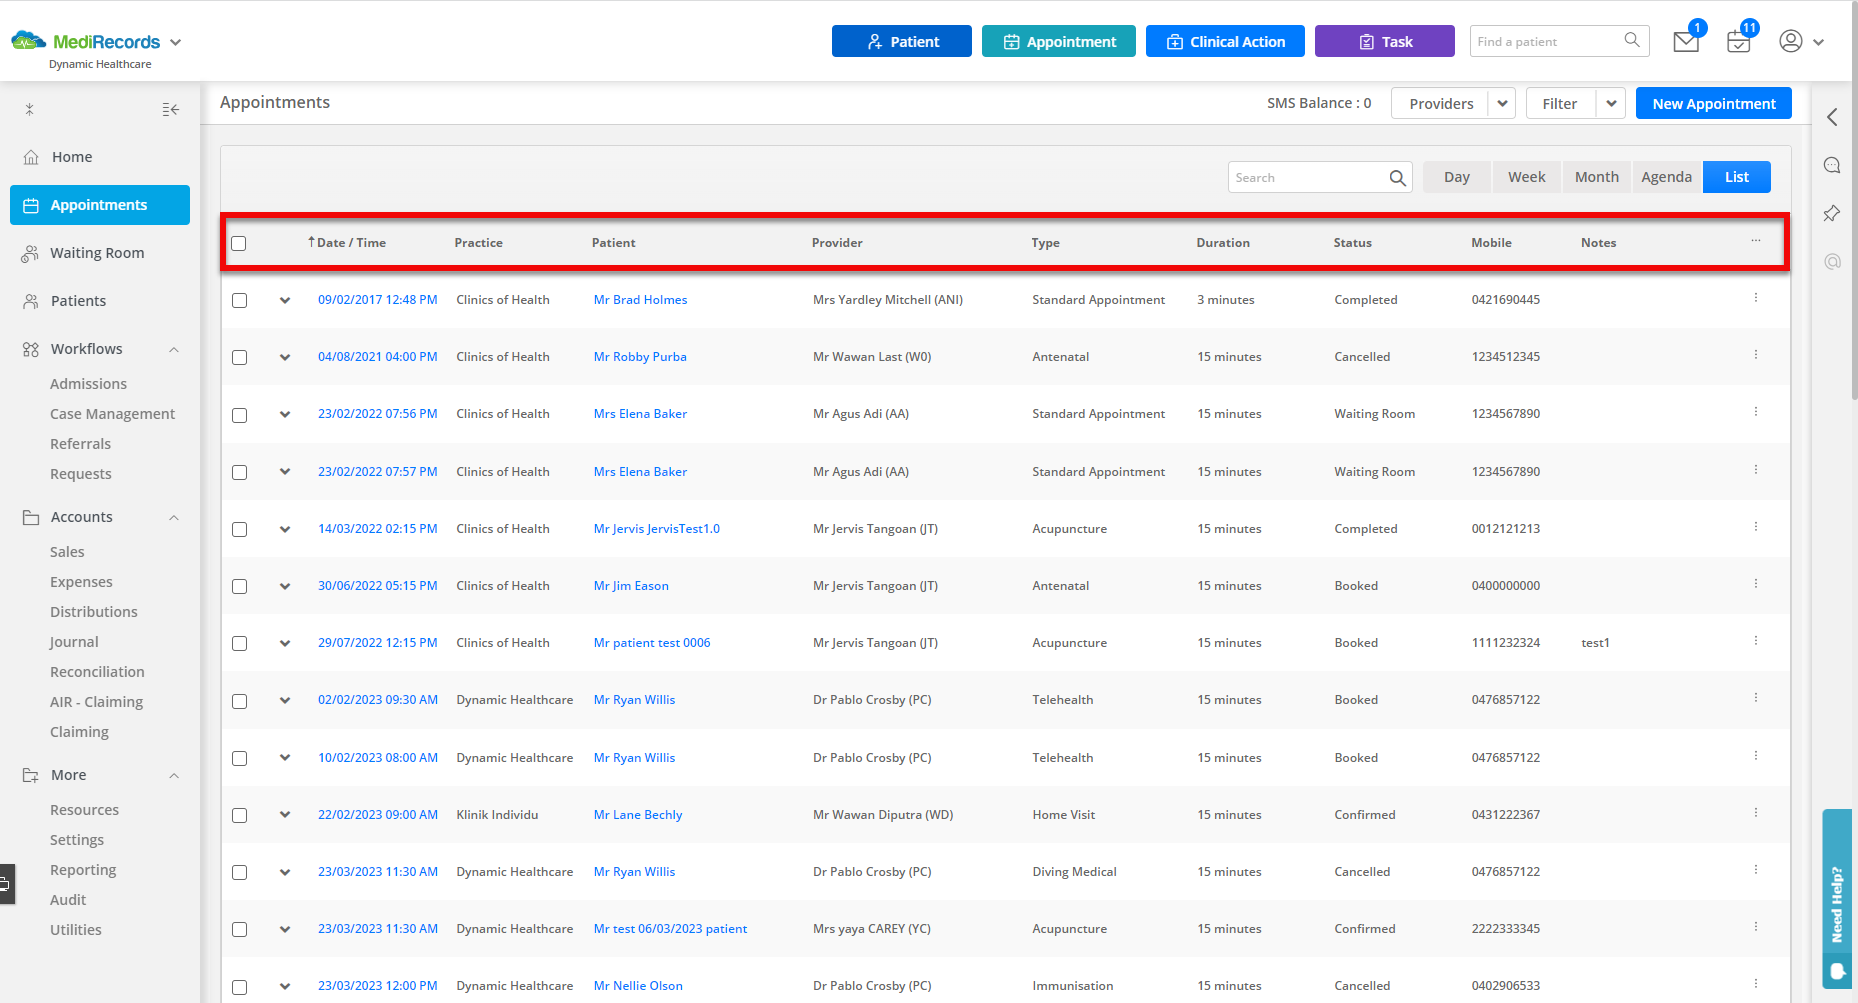
Task: Select checkbox for 22/02/2023 09:00 AM appointment
Action: pyautogui.click(x=239, y=815)
